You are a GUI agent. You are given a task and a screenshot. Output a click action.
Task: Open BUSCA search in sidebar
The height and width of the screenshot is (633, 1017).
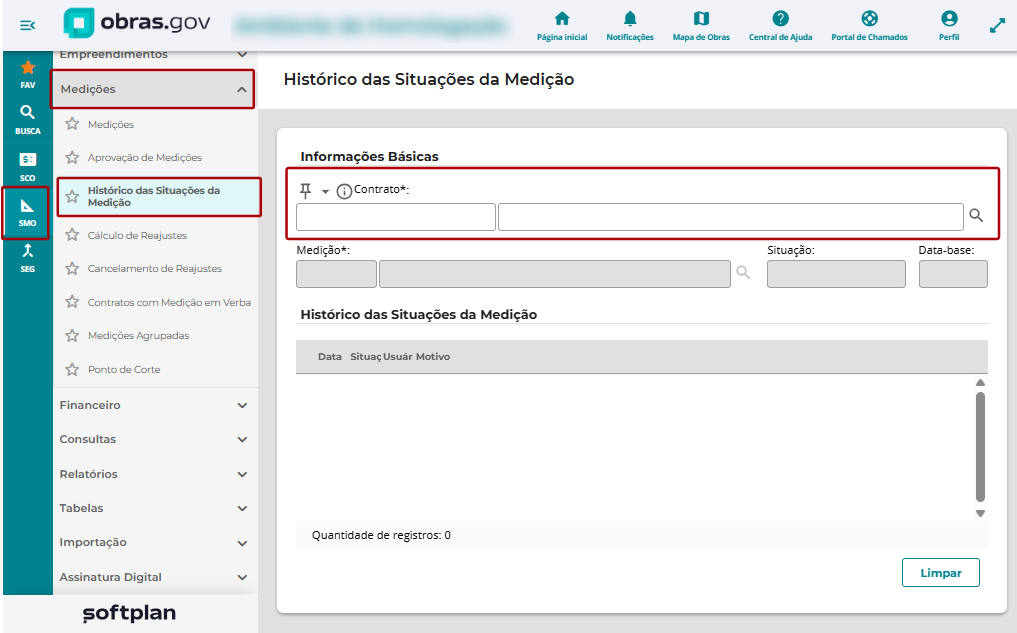click(x=28, y=120)
